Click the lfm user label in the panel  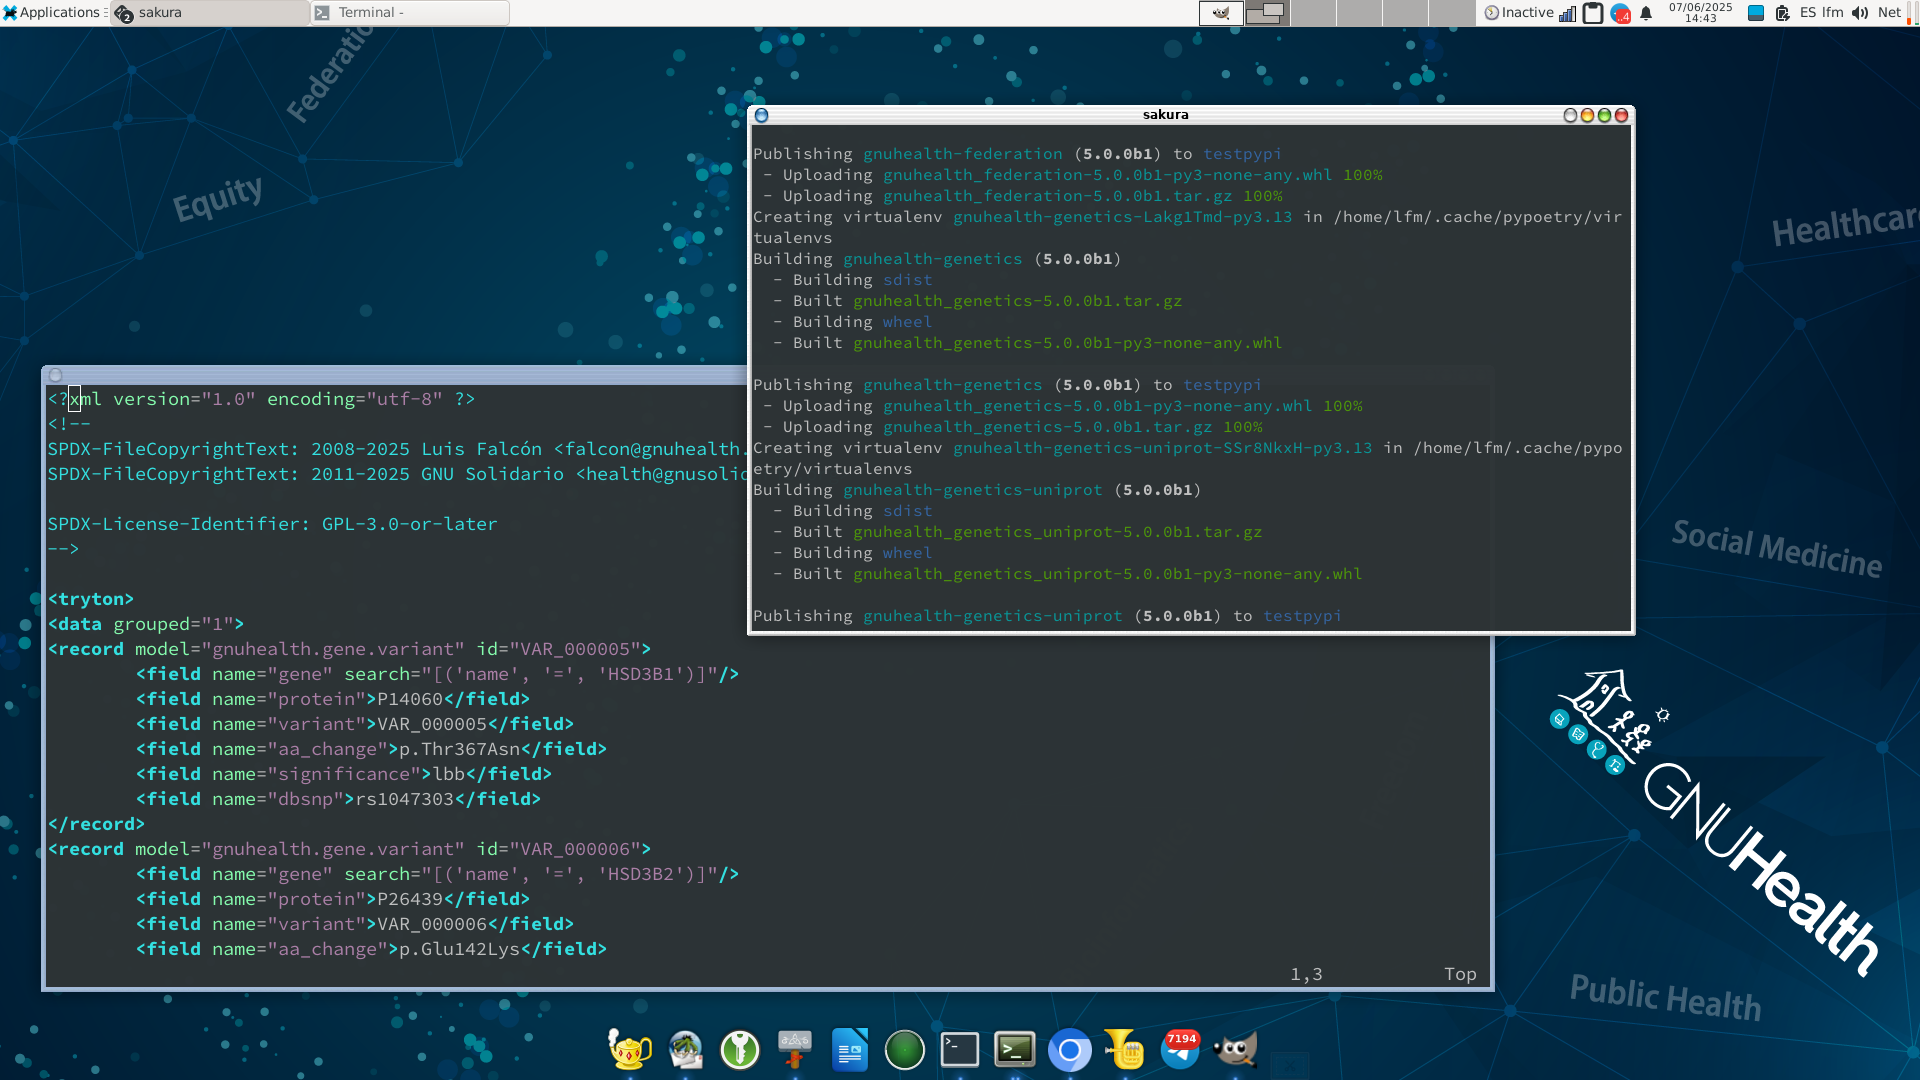[1832, 13]
